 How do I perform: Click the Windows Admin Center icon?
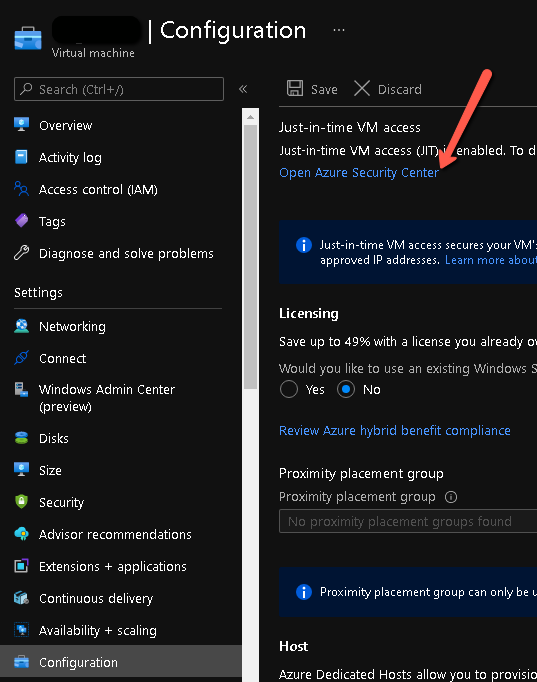21,389
